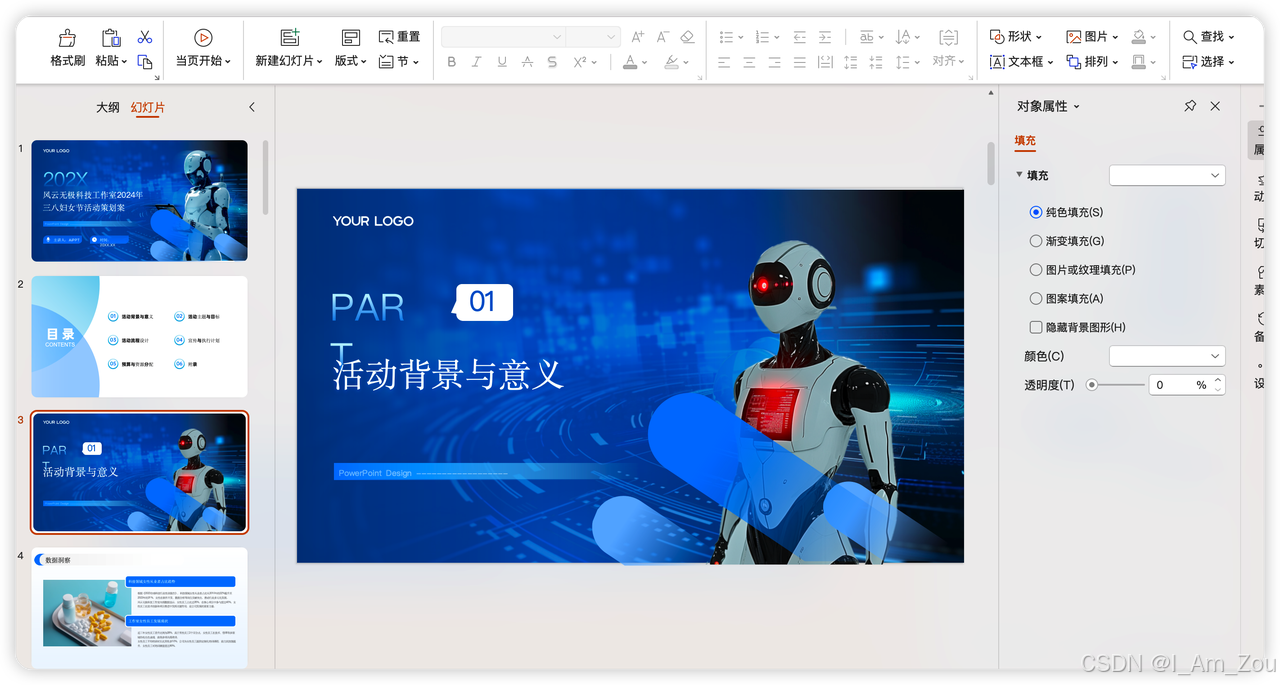Open the Object Properties (对象属性) title dropdown
Image resolution: width=1280 pixels, height=685 pixels.
[1048, 106]
